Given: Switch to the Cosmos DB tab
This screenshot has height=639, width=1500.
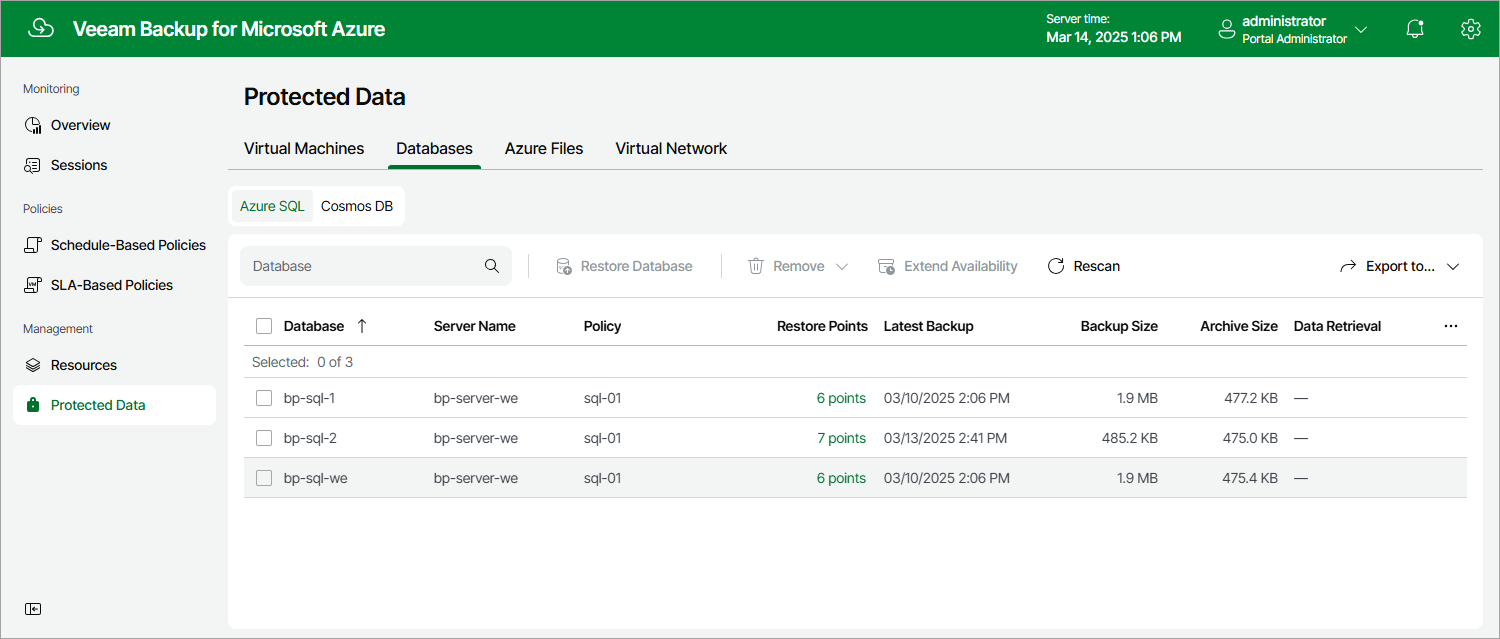Looking at the screenshot, I should (x=357, y=206).
